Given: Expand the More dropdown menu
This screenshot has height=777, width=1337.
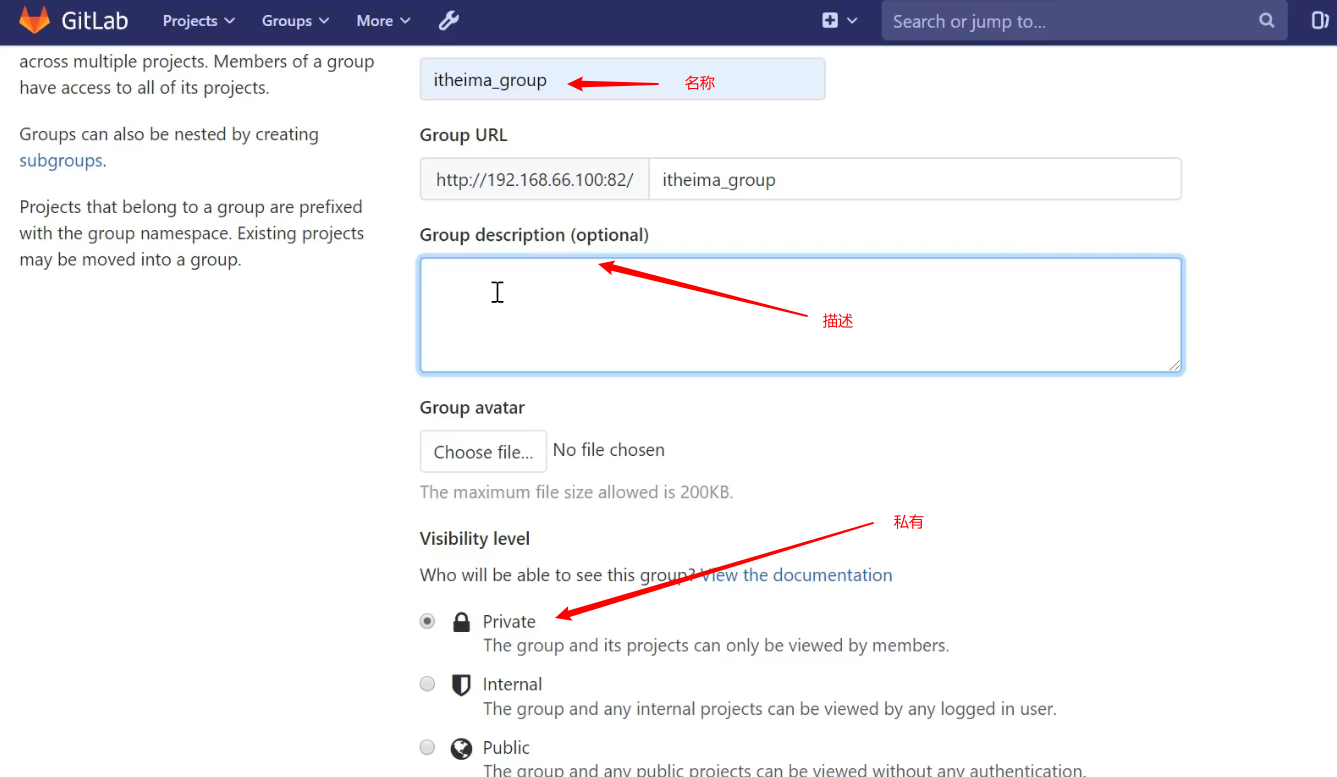Looking at the screenshot, I should coord(383,20).
